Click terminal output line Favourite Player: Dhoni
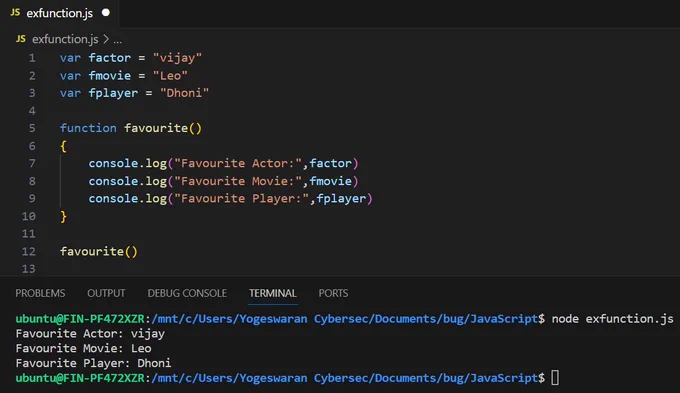This screenshot has width=680, height=393. [93, 363]
